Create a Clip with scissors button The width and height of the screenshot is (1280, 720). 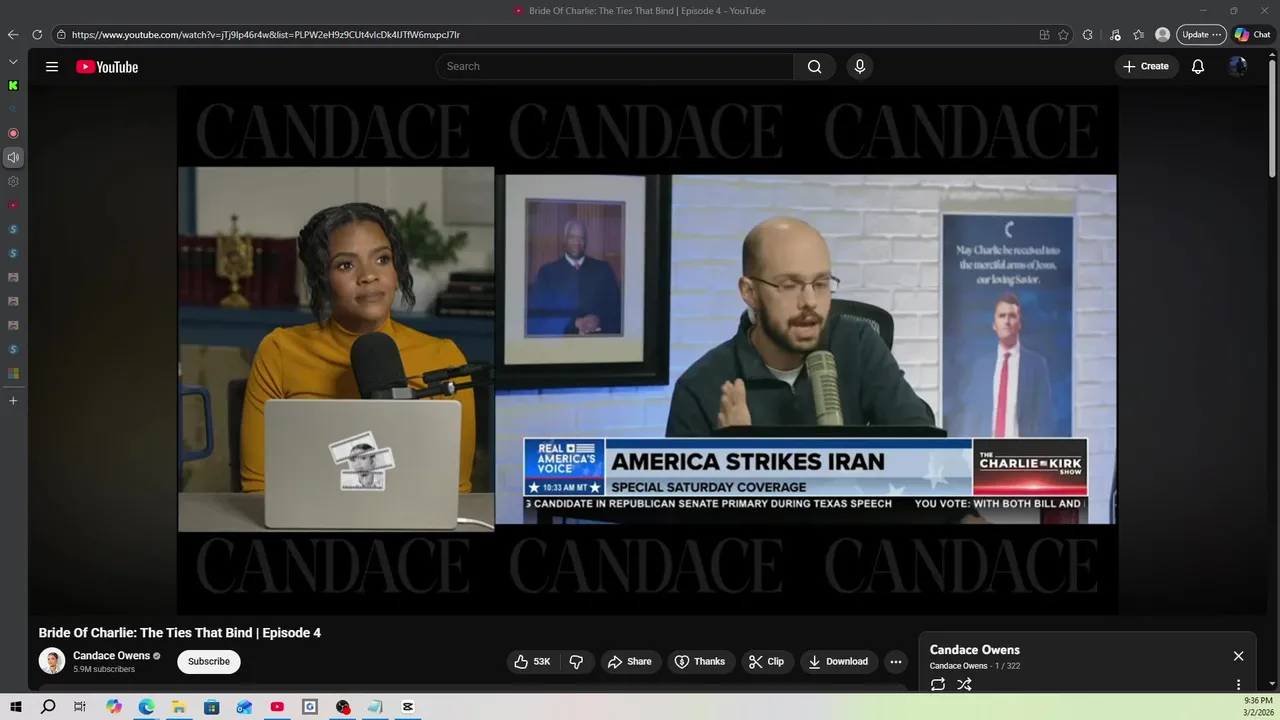pos(767,661)
